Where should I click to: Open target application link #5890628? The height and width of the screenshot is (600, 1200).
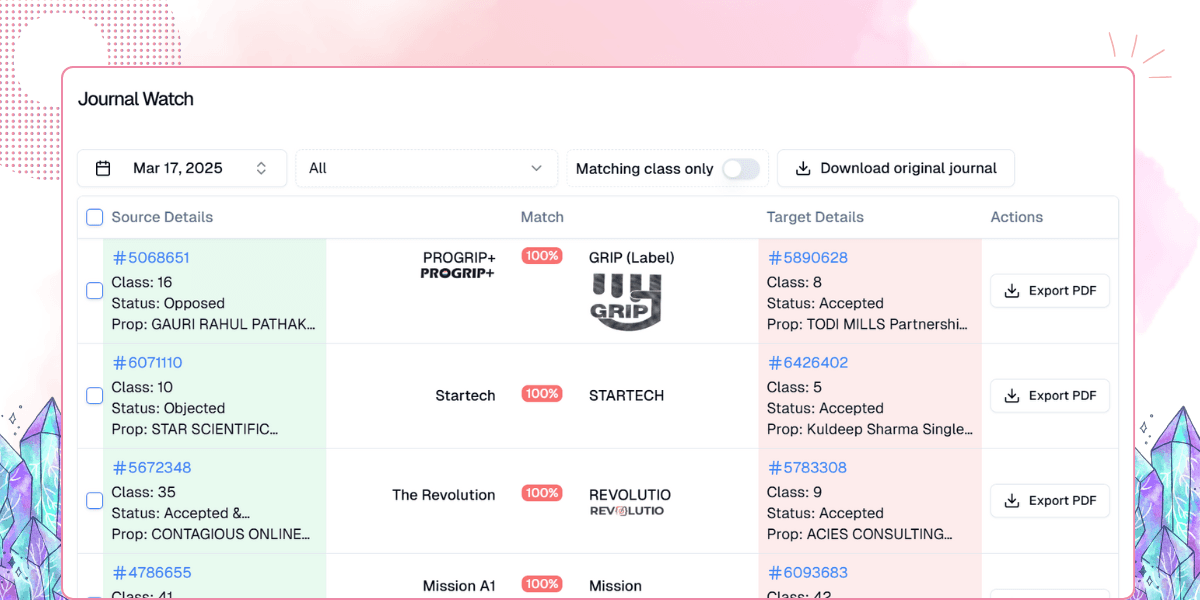click(x=807, y=258)
